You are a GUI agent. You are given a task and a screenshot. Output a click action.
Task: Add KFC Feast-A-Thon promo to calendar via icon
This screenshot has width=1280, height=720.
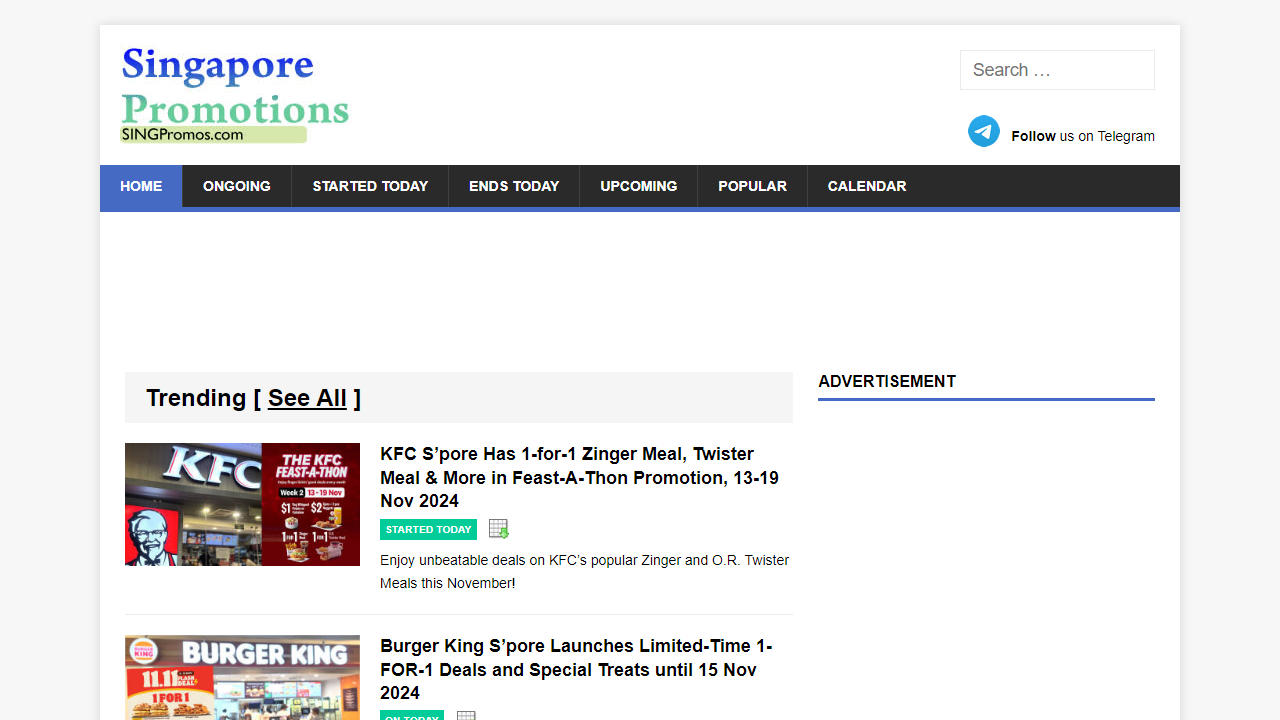pos(497,528)
